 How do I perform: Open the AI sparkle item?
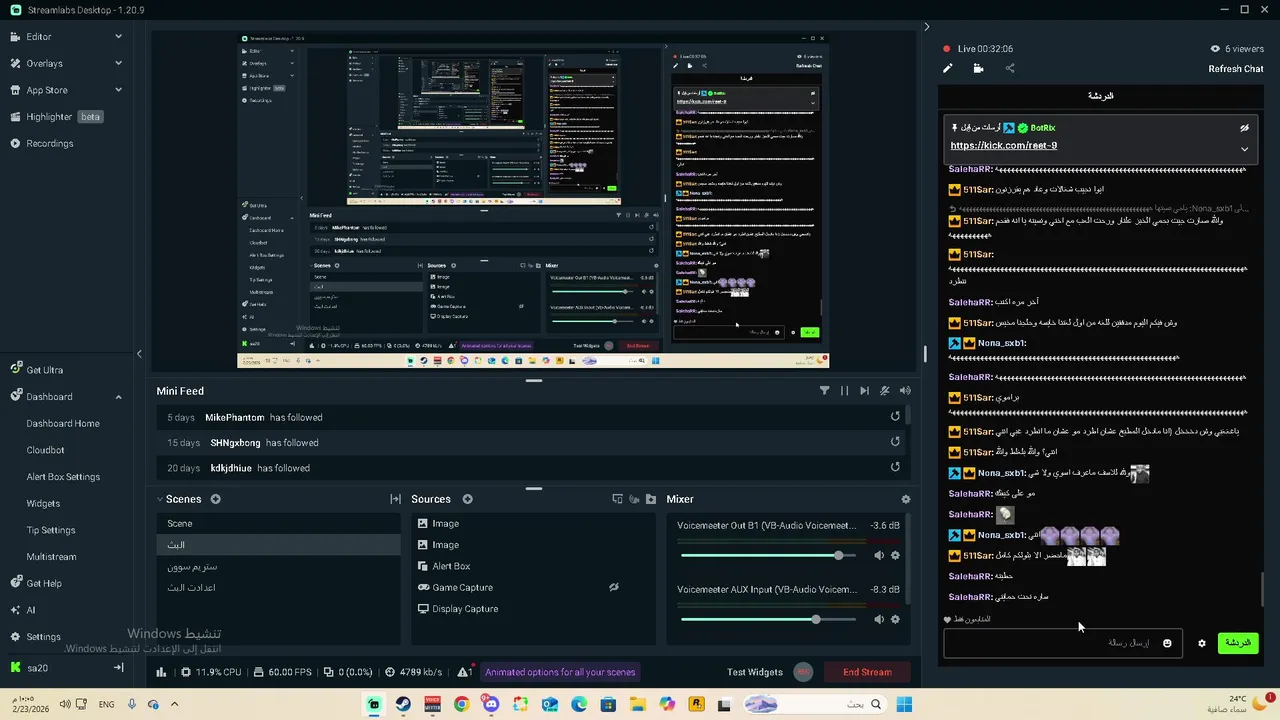click(x=16, y=610)
